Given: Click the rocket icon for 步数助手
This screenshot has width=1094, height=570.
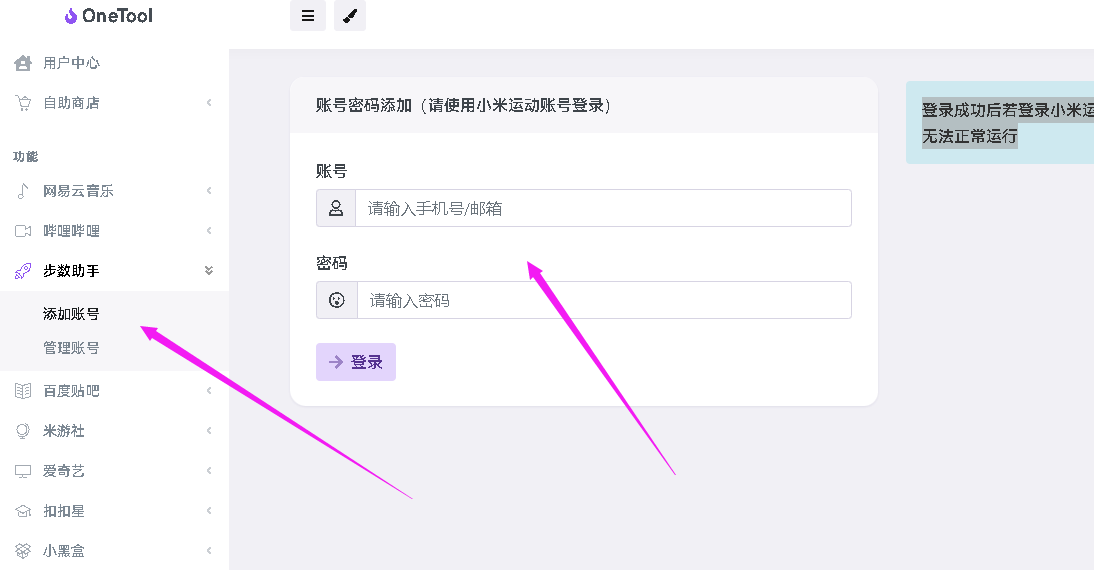Looking at the screenshot, I should coord(23,271).
